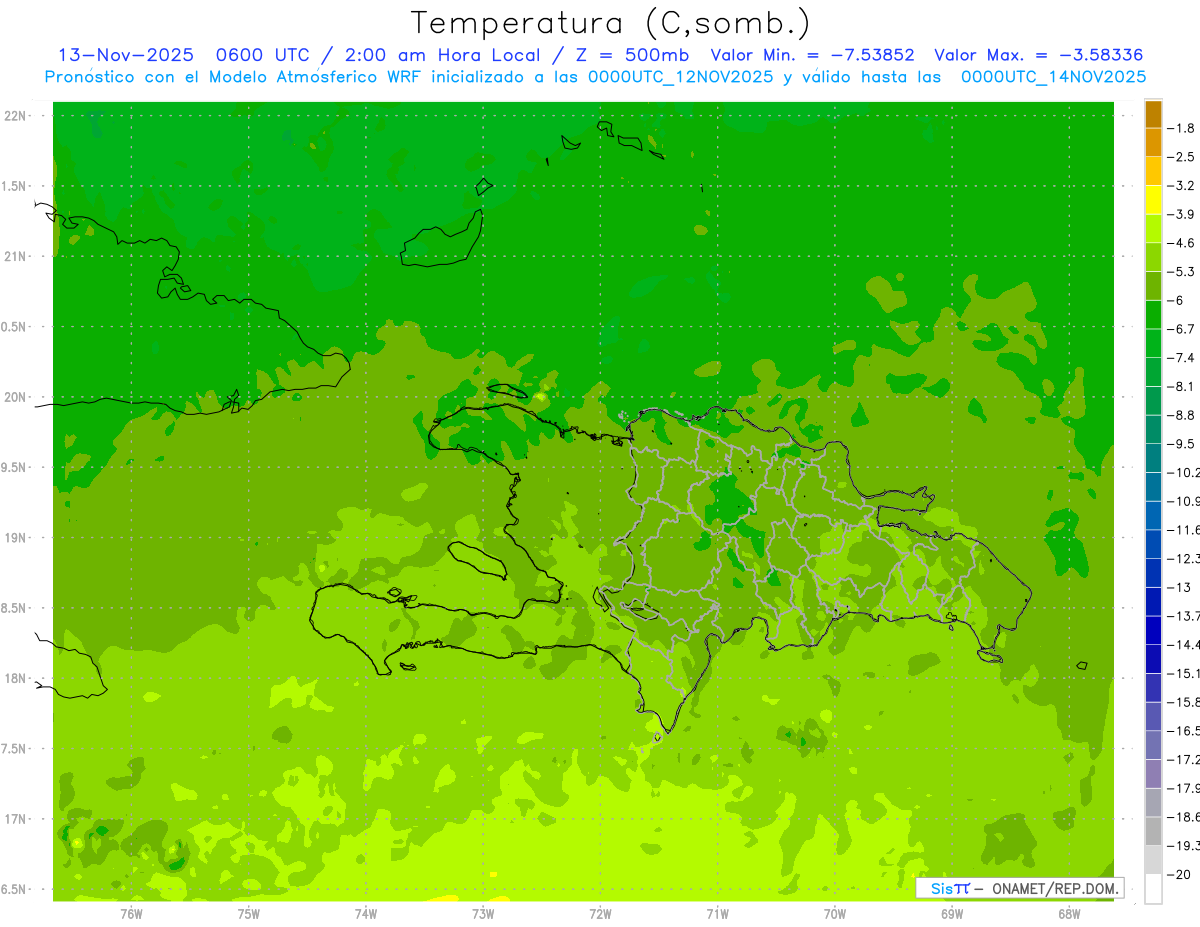This screenshot has height=927, width=1200.
Task: Click the "Valor Min. = -7.53852" value
Action: click(812, 55)
